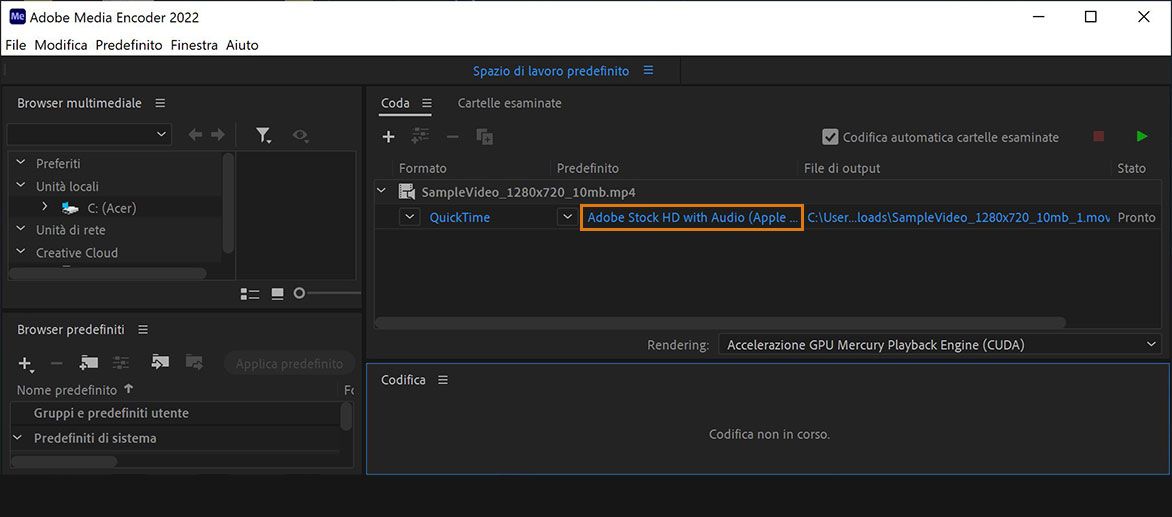Image resolution: width=1172 pixels, height=517 pixels.
Task: Add source to queue with plus icon
Action: tap(388, 137)
